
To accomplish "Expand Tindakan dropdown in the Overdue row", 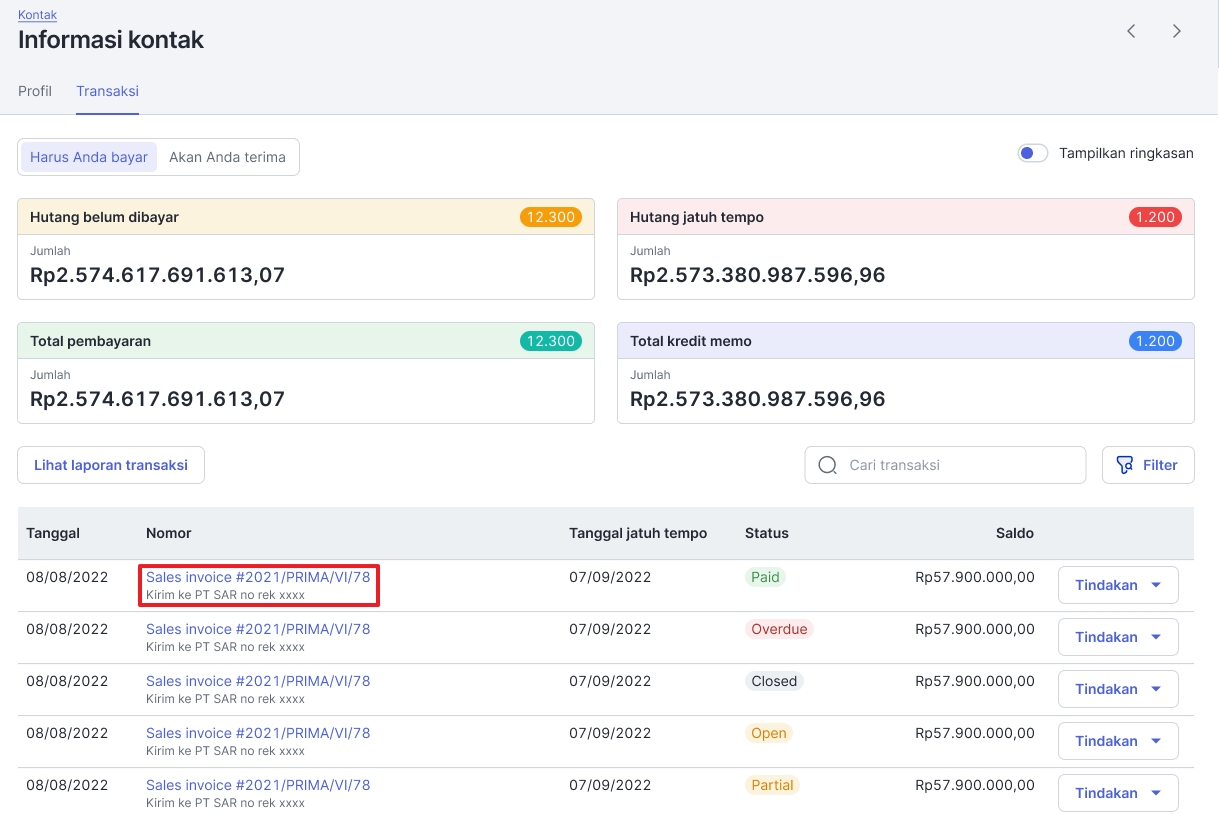I will coord(1118,637).
